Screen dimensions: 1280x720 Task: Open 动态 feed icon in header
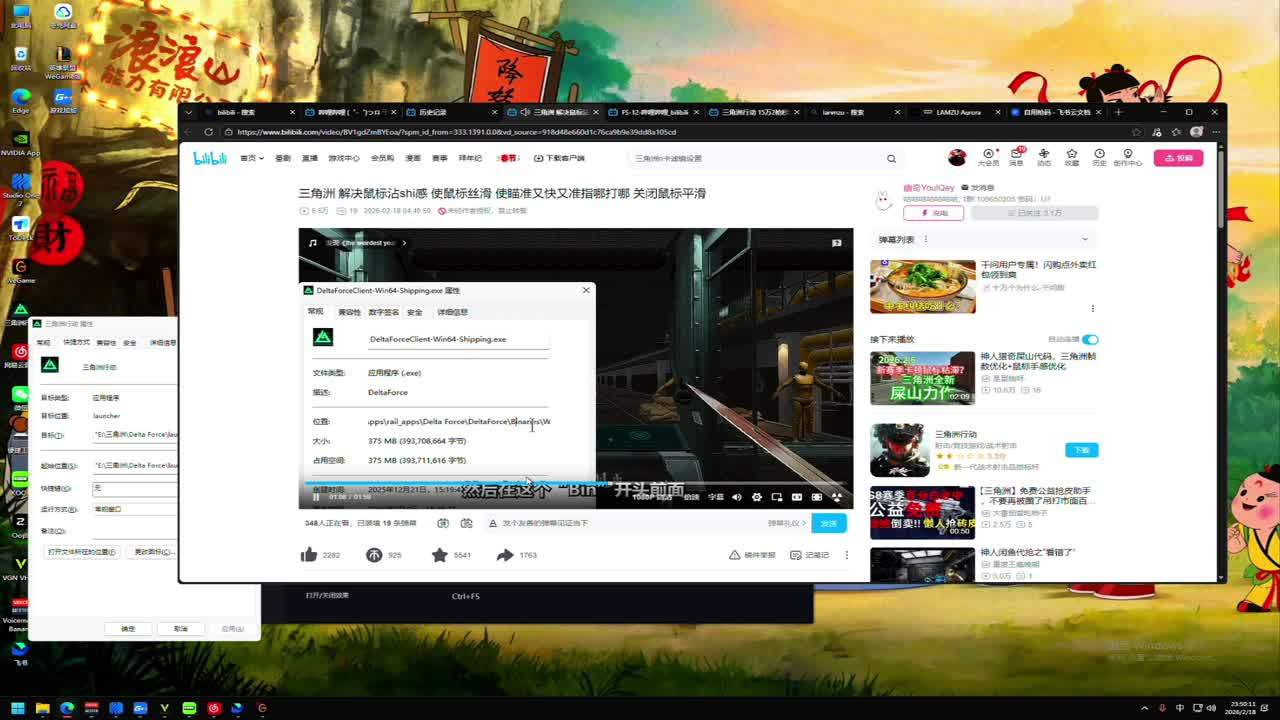(1044, 157)
